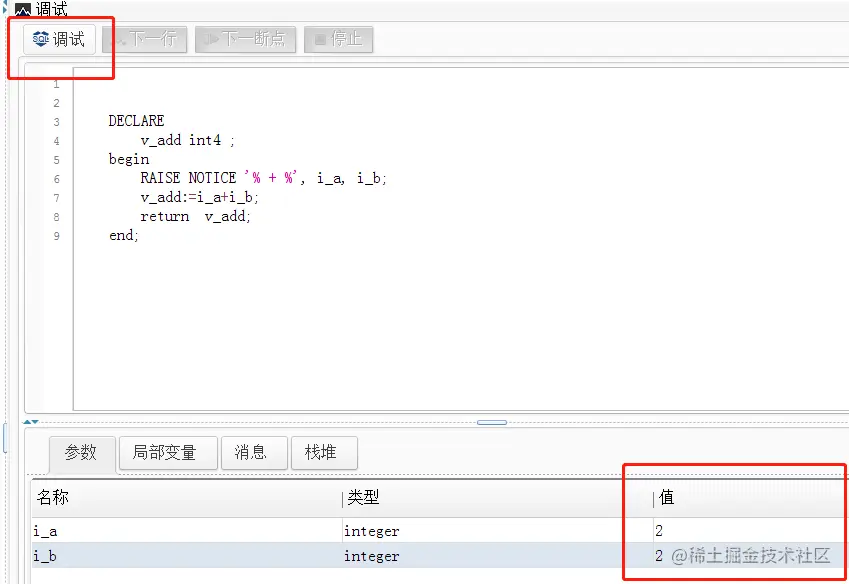Click the 调试 panel title icon
849x584 pixels.
point(23,9)
